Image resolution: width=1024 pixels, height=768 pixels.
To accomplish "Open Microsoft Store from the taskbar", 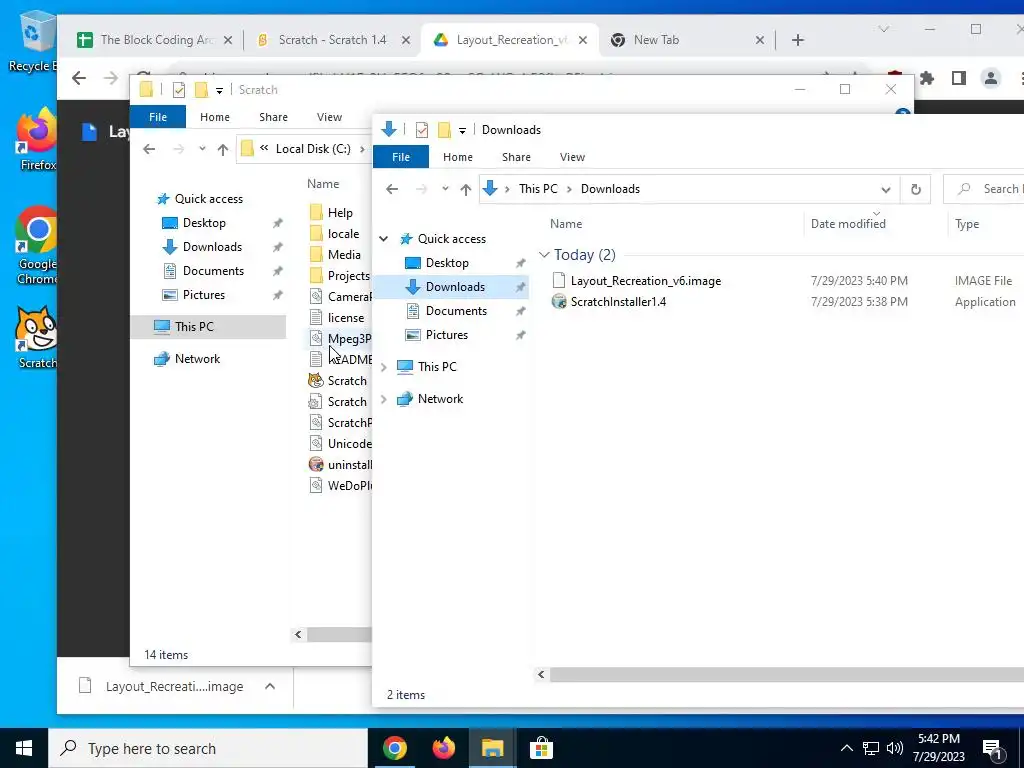I will [541, 748].
